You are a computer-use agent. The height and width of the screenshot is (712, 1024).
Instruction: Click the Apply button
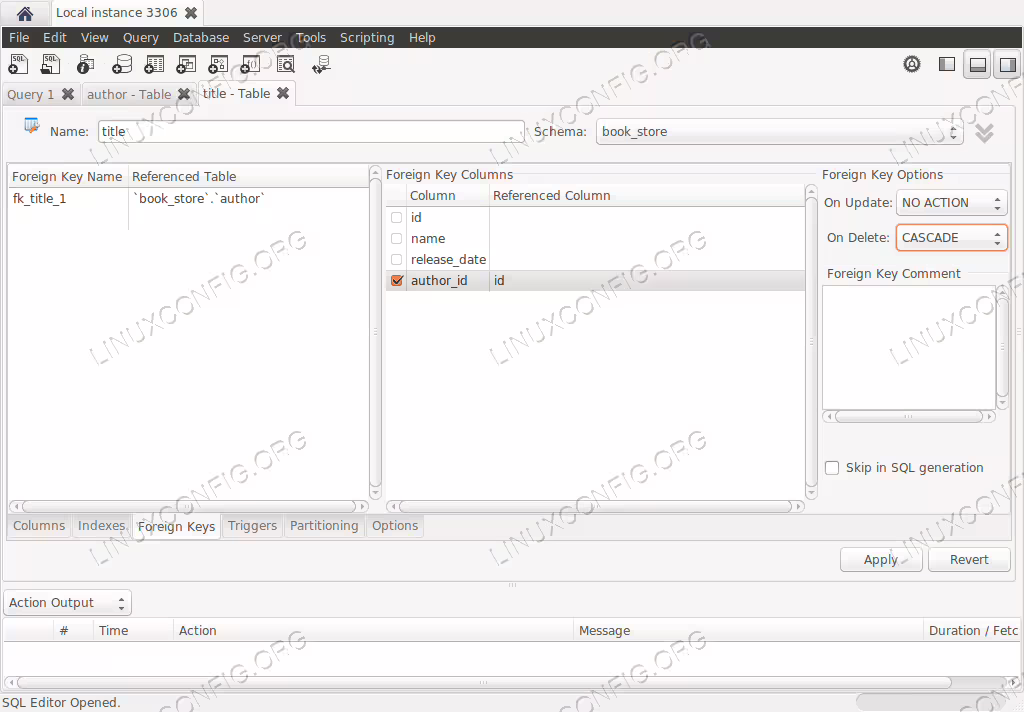click(880, 560)
